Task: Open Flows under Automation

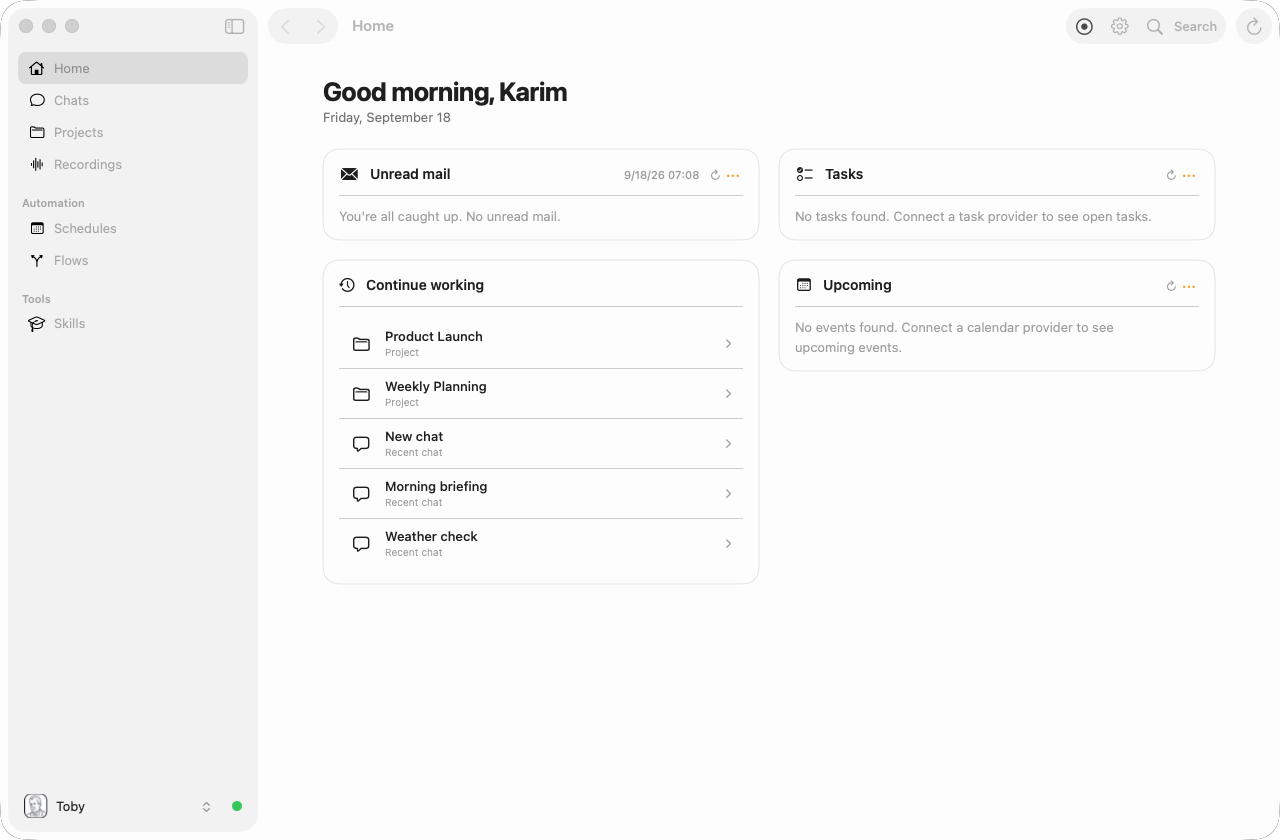Action: [133, 260]
